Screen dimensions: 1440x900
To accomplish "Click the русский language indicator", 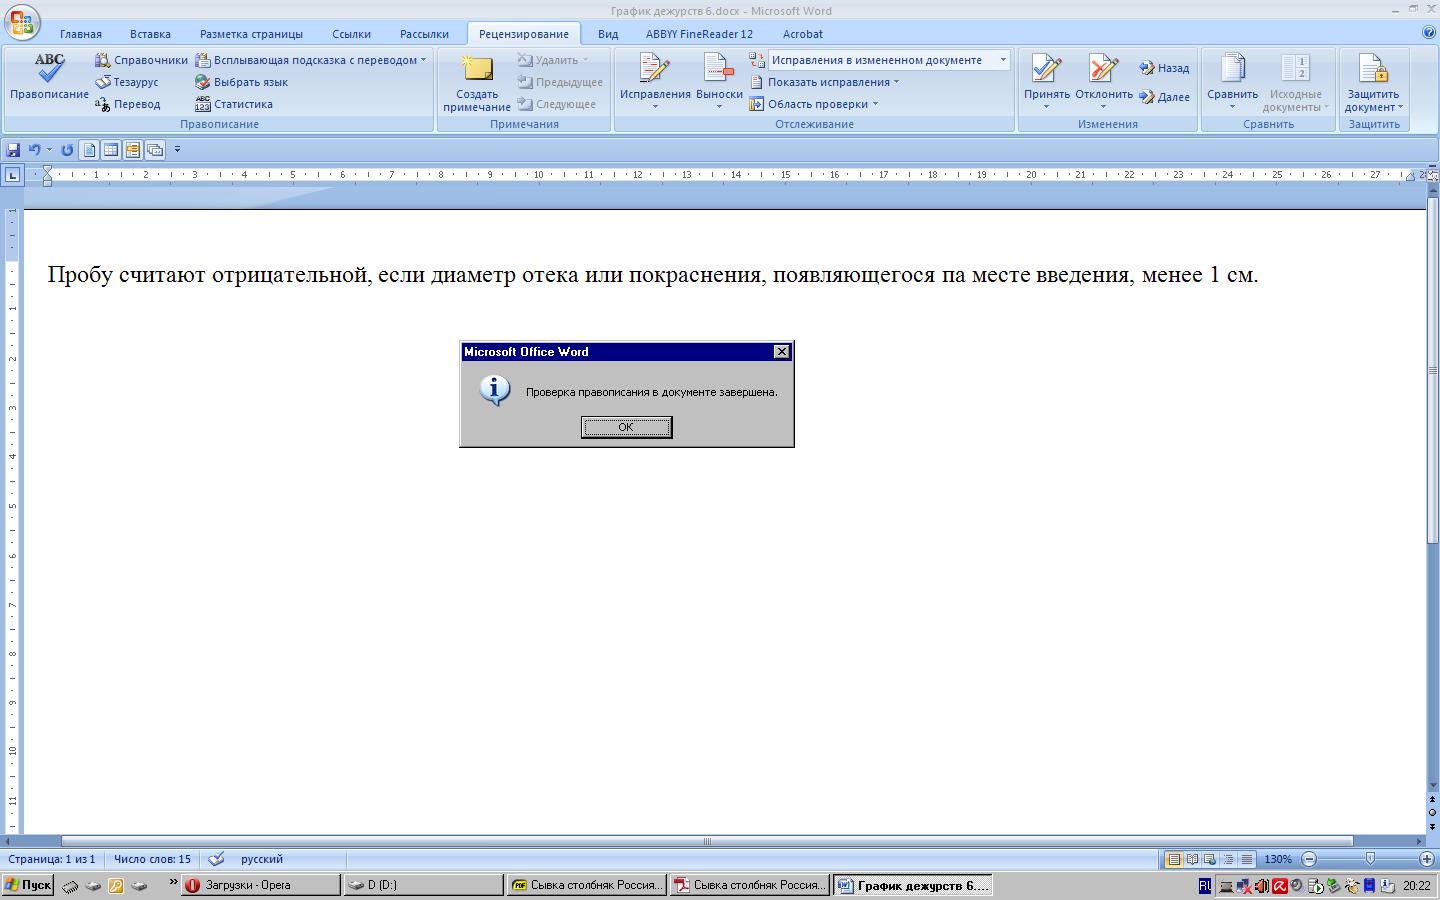I will (262, 859).
